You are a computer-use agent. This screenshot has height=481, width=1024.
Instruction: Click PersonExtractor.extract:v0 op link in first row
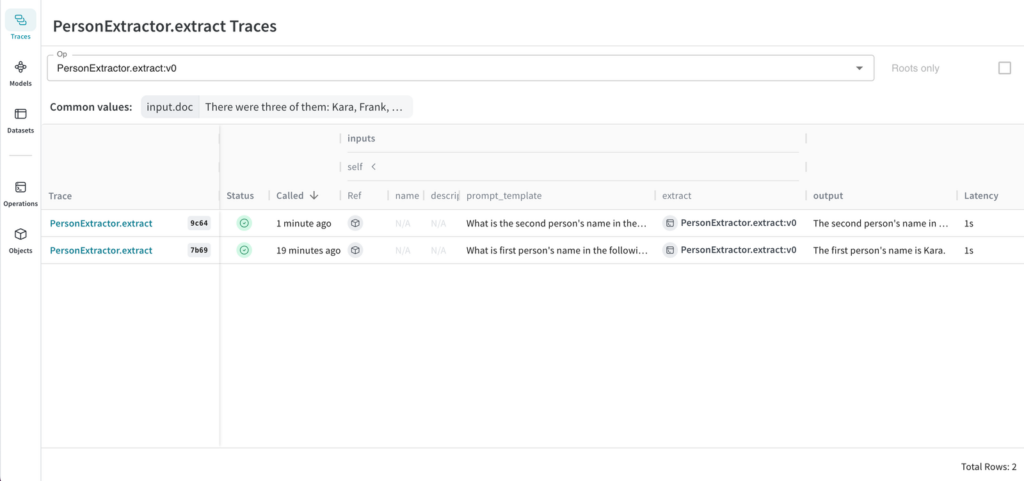[x=737, y=223]
